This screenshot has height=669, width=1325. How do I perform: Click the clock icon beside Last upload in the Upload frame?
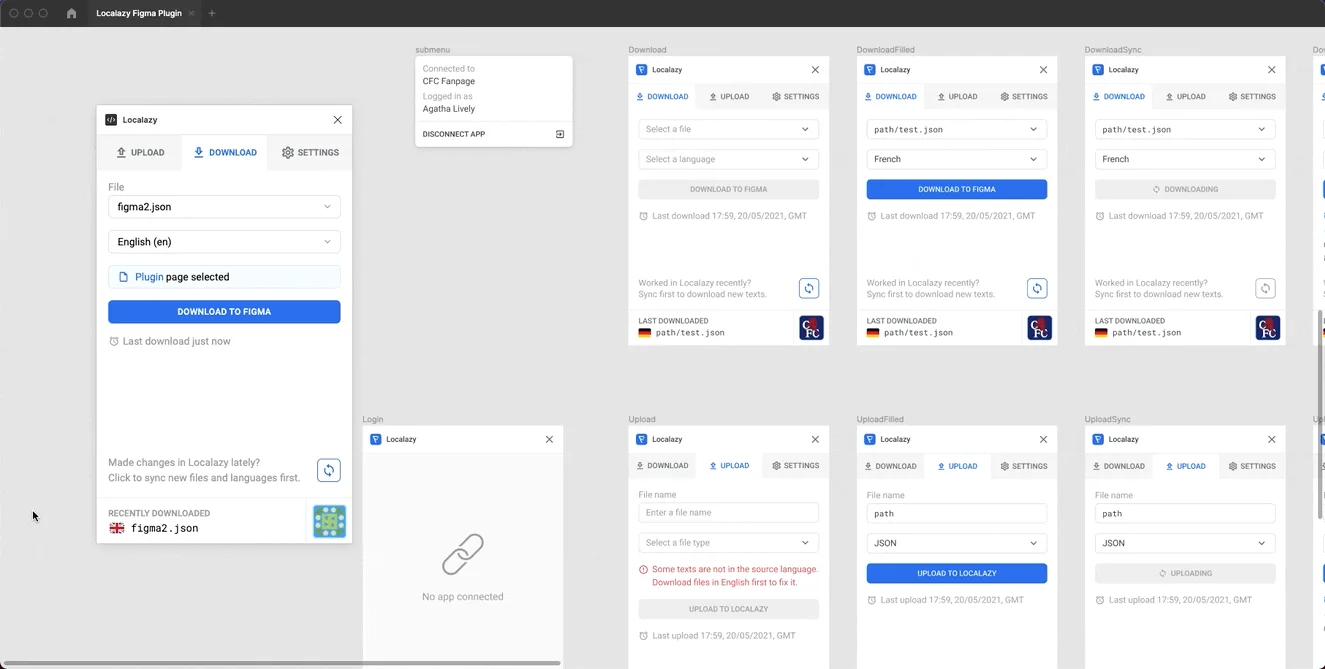(643, 636)
